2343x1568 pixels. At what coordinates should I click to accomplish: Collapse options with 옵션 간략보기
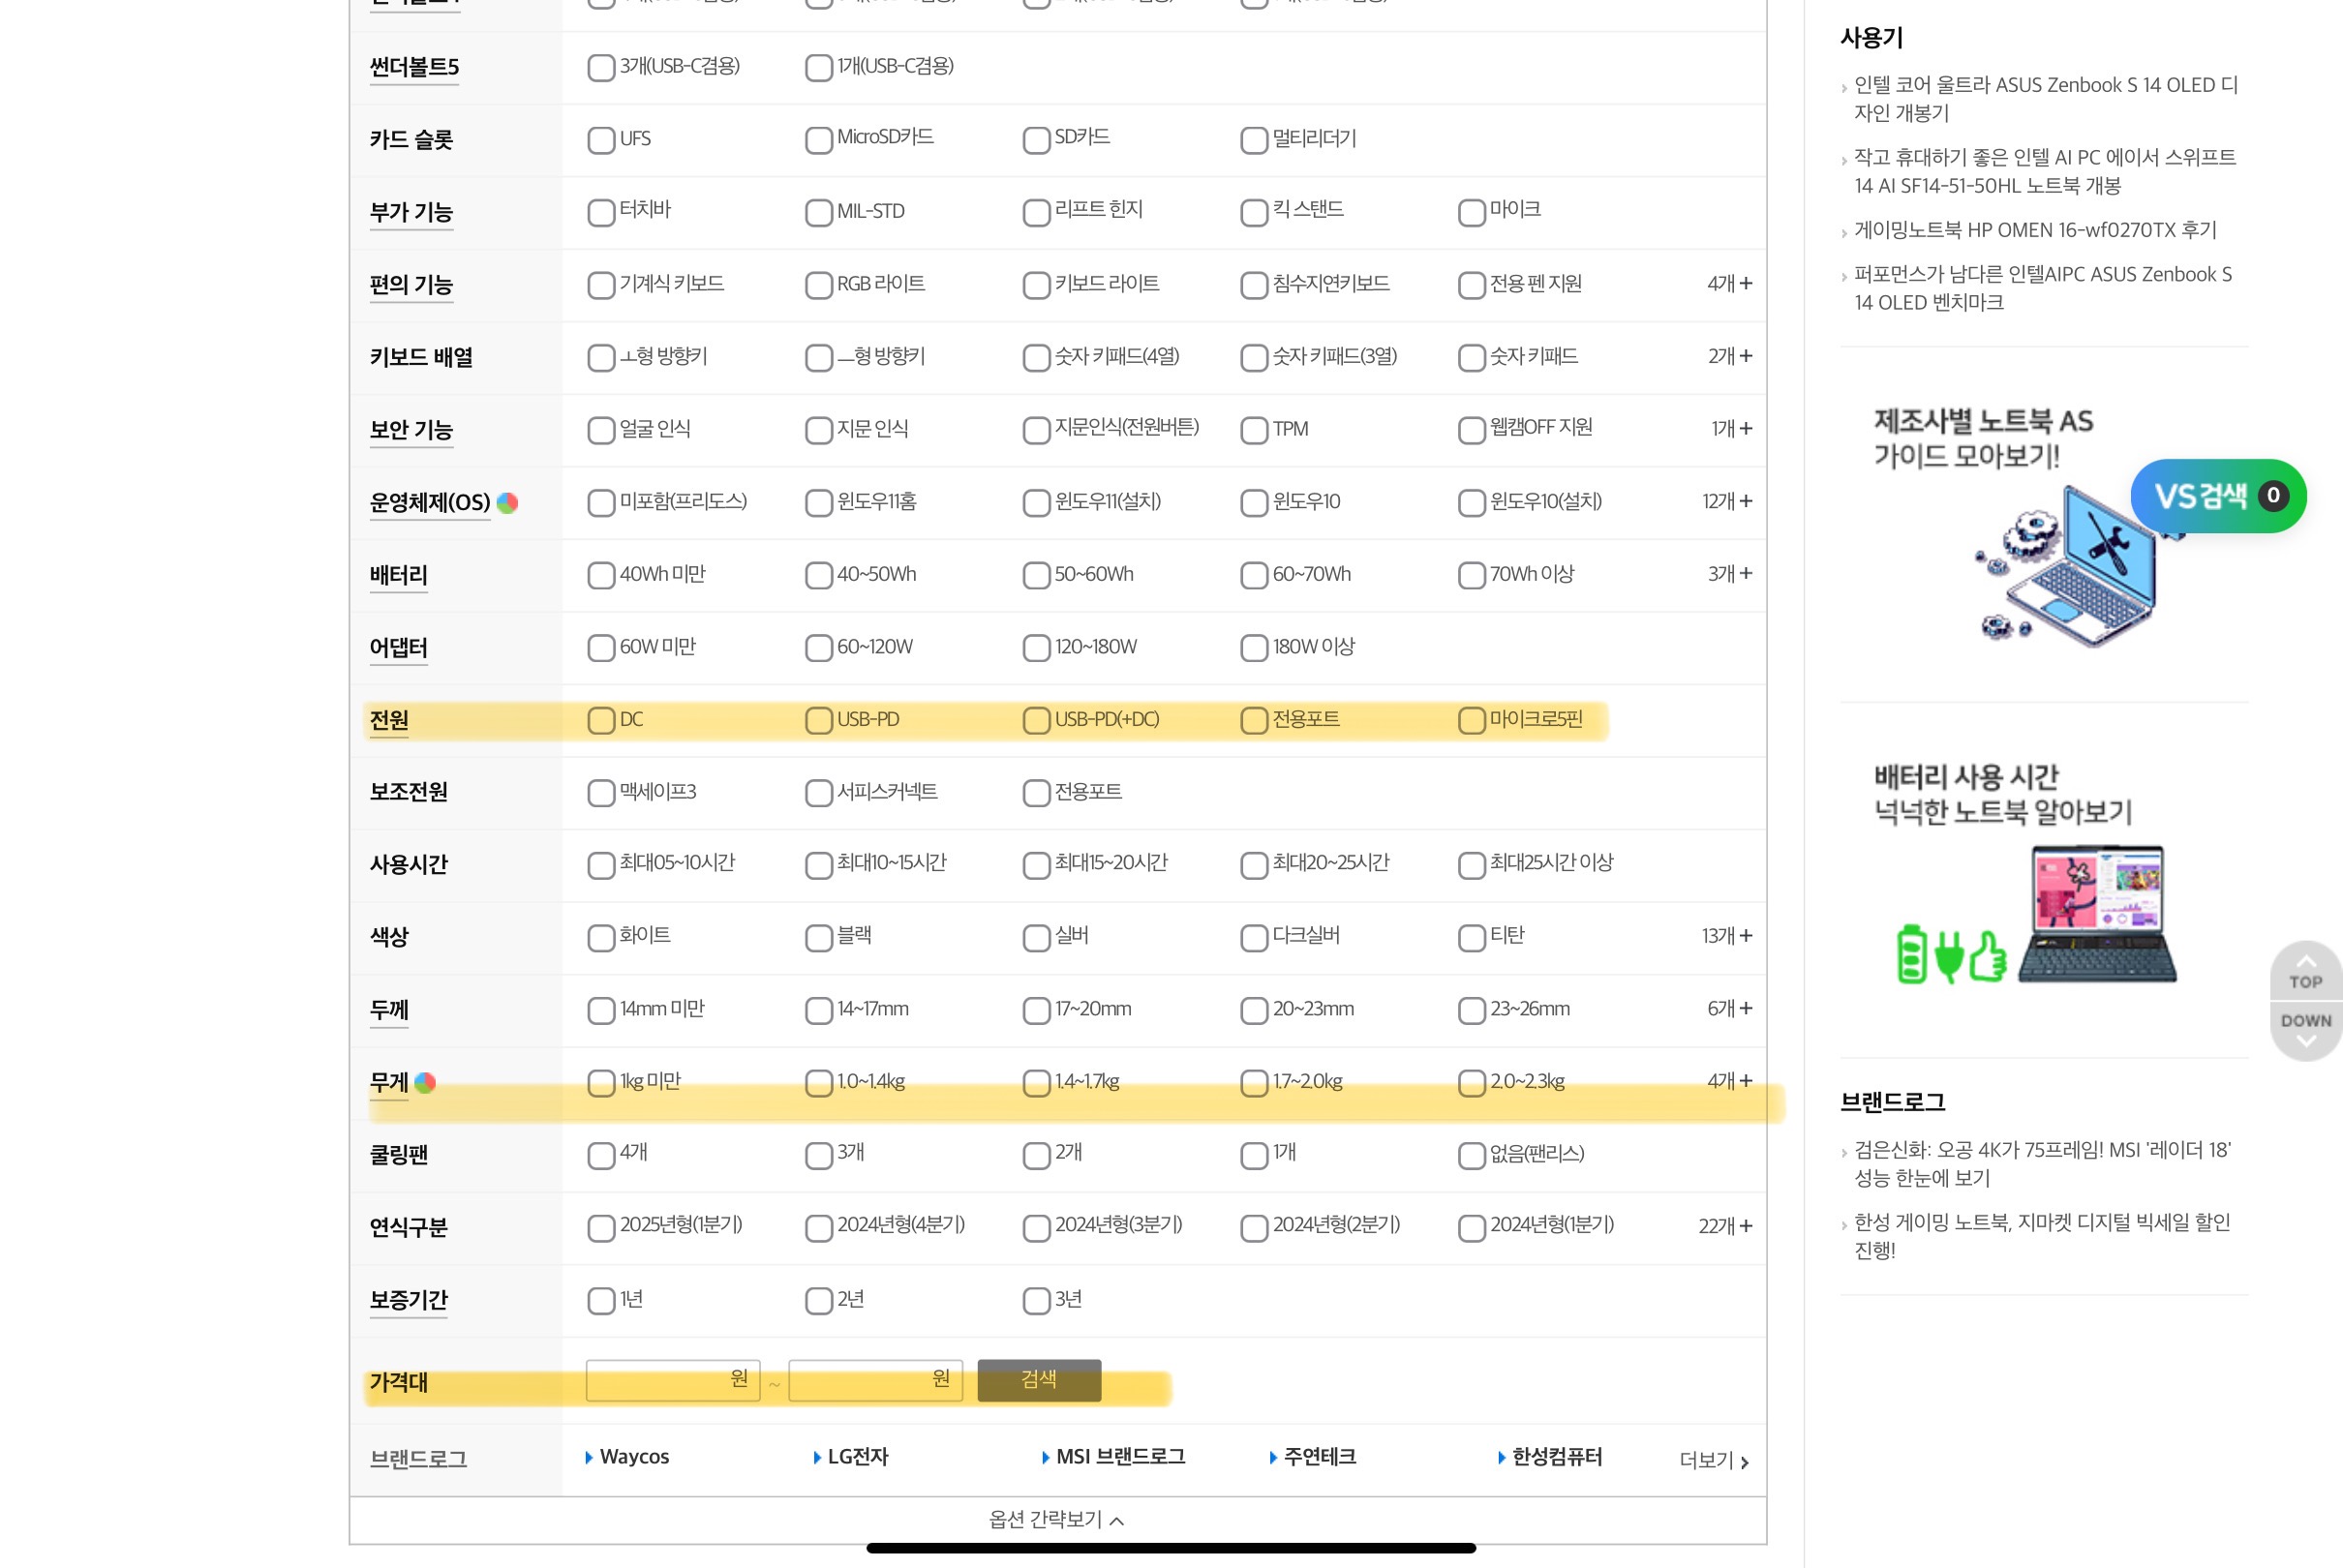point(1056,1520)
